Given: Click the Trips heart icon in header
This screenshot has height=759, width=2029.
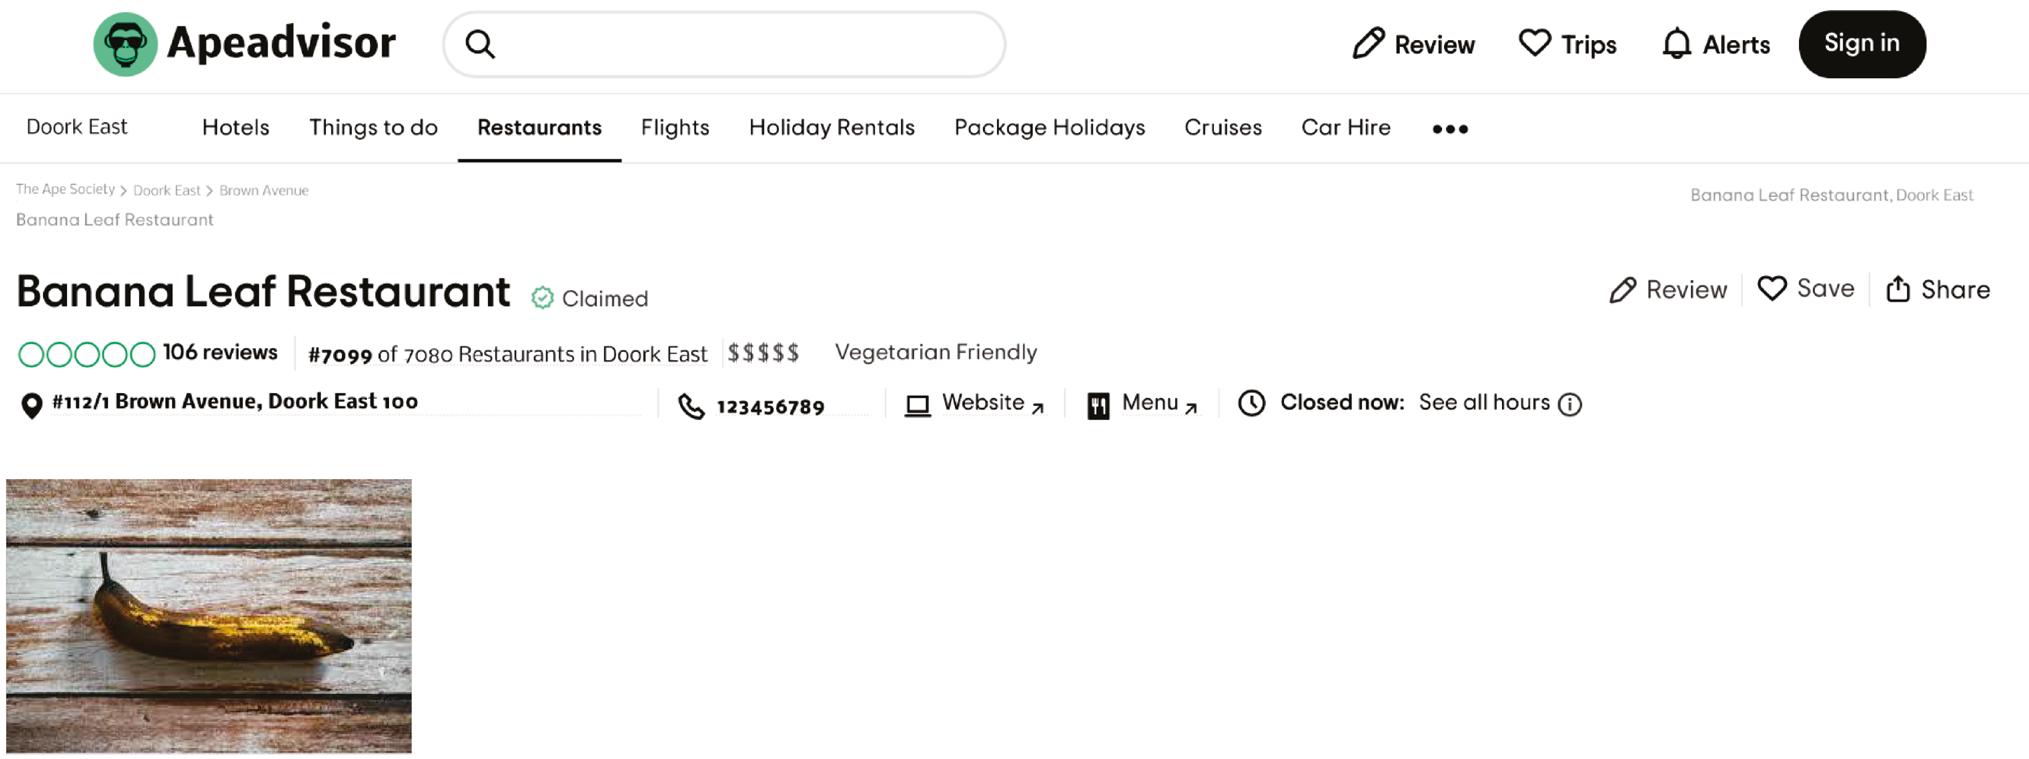Looking at the screenshot, I should pos(1534,44).
